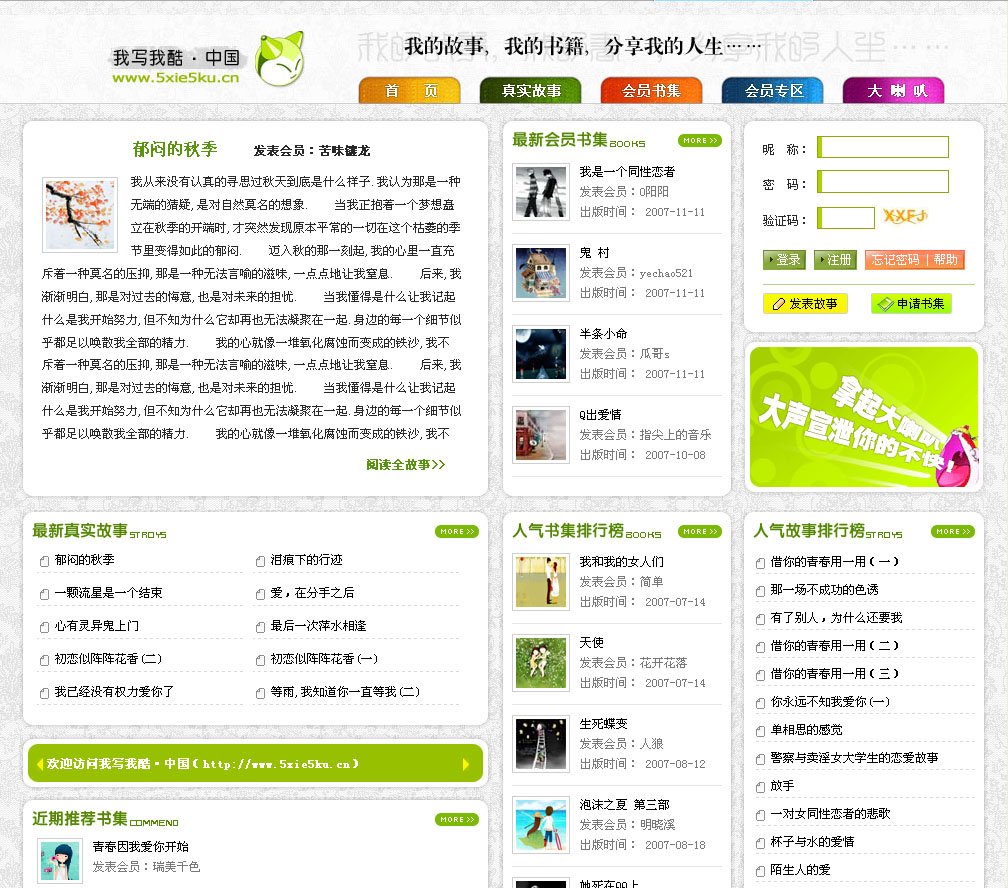Open the 阅读全故事>> link
Screen dimensions: 1008x888
[x=406, y=464]
